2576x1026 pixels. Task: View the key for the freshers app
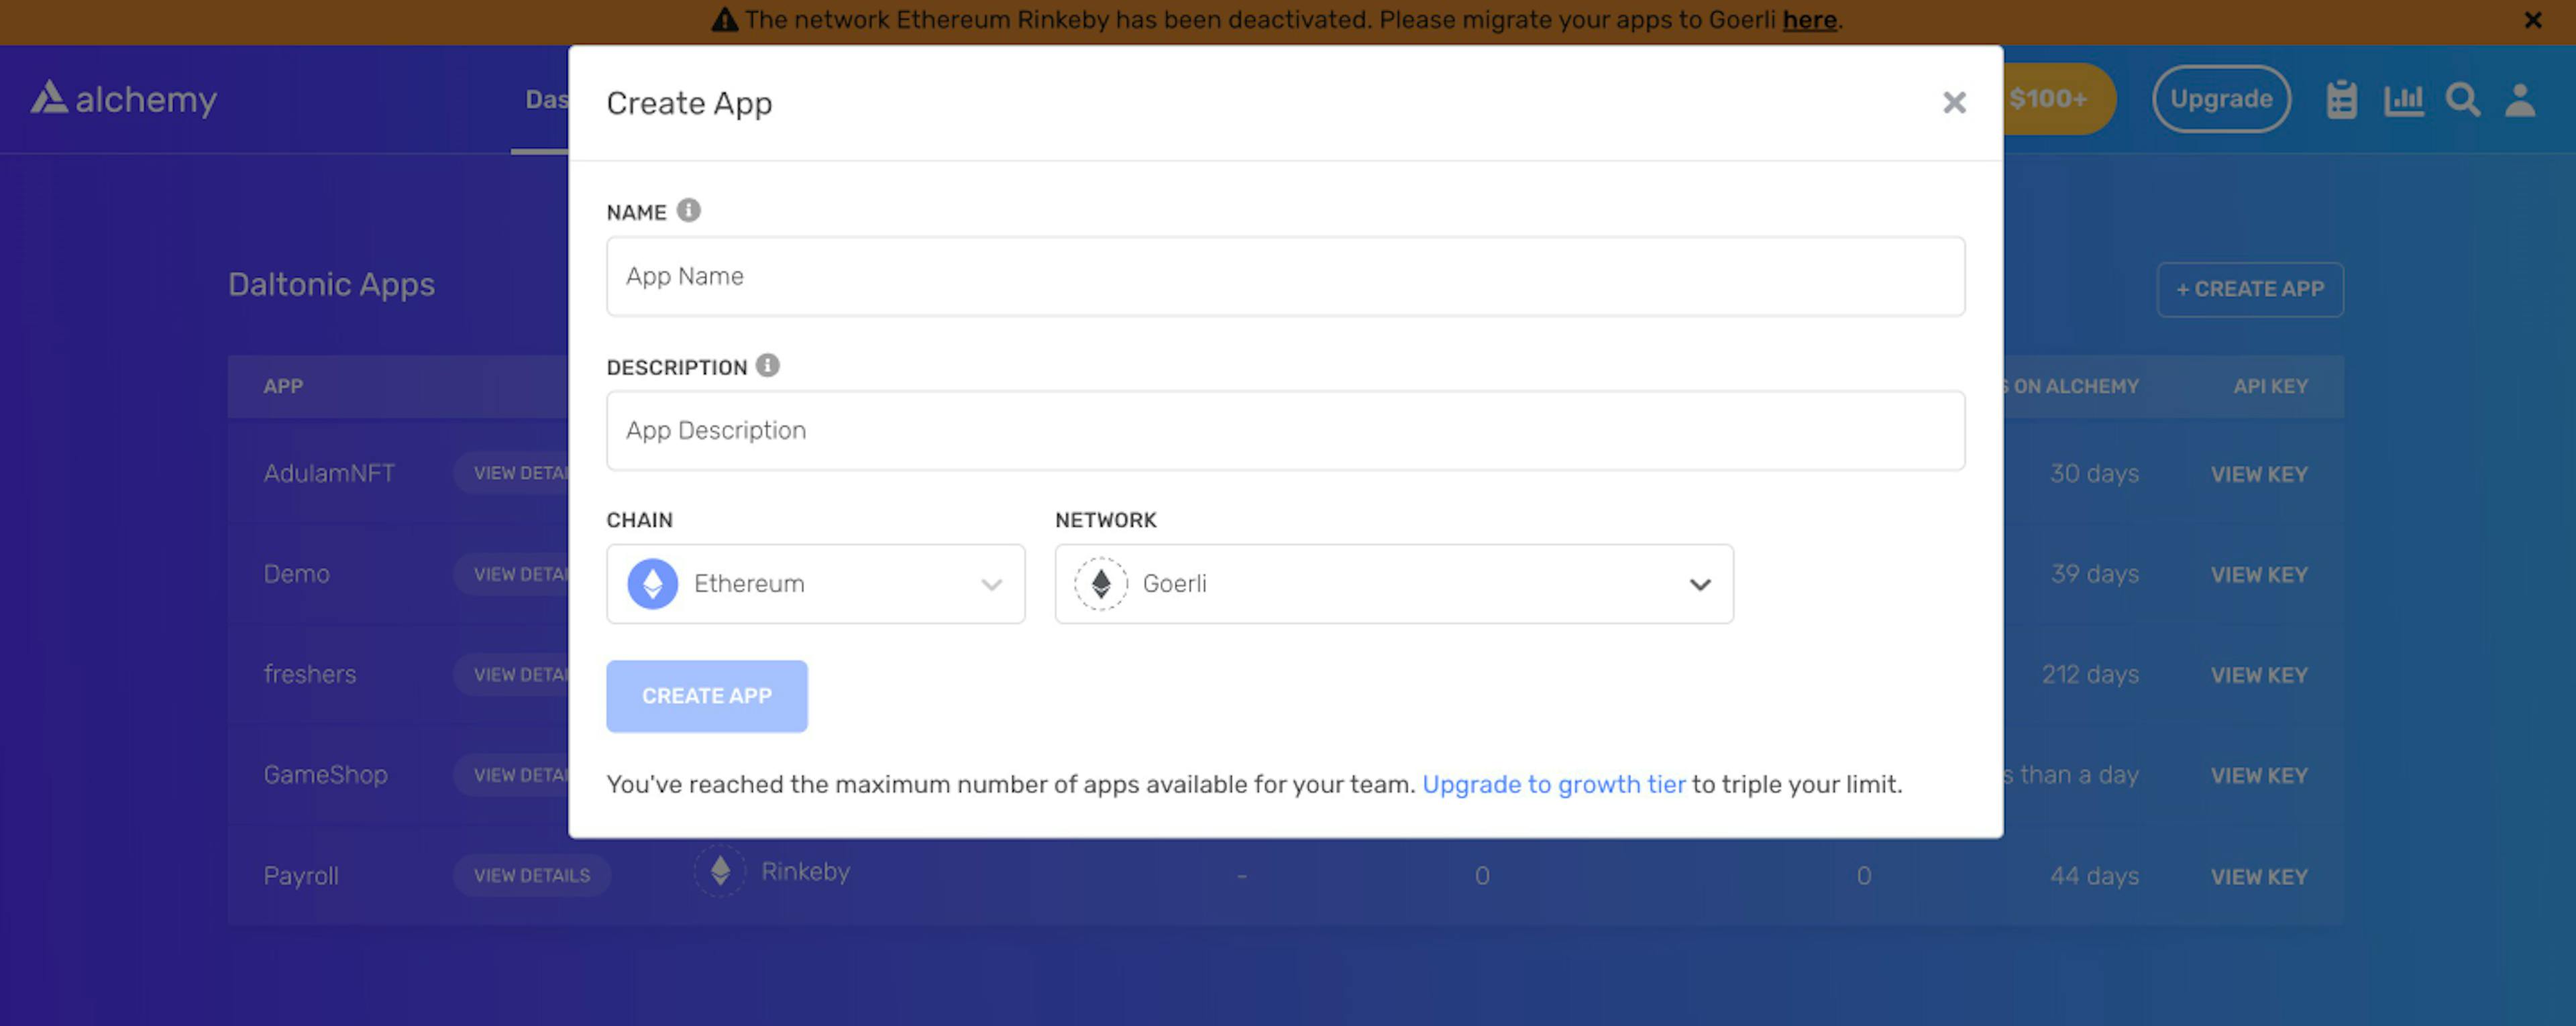tap(2259, 675)
